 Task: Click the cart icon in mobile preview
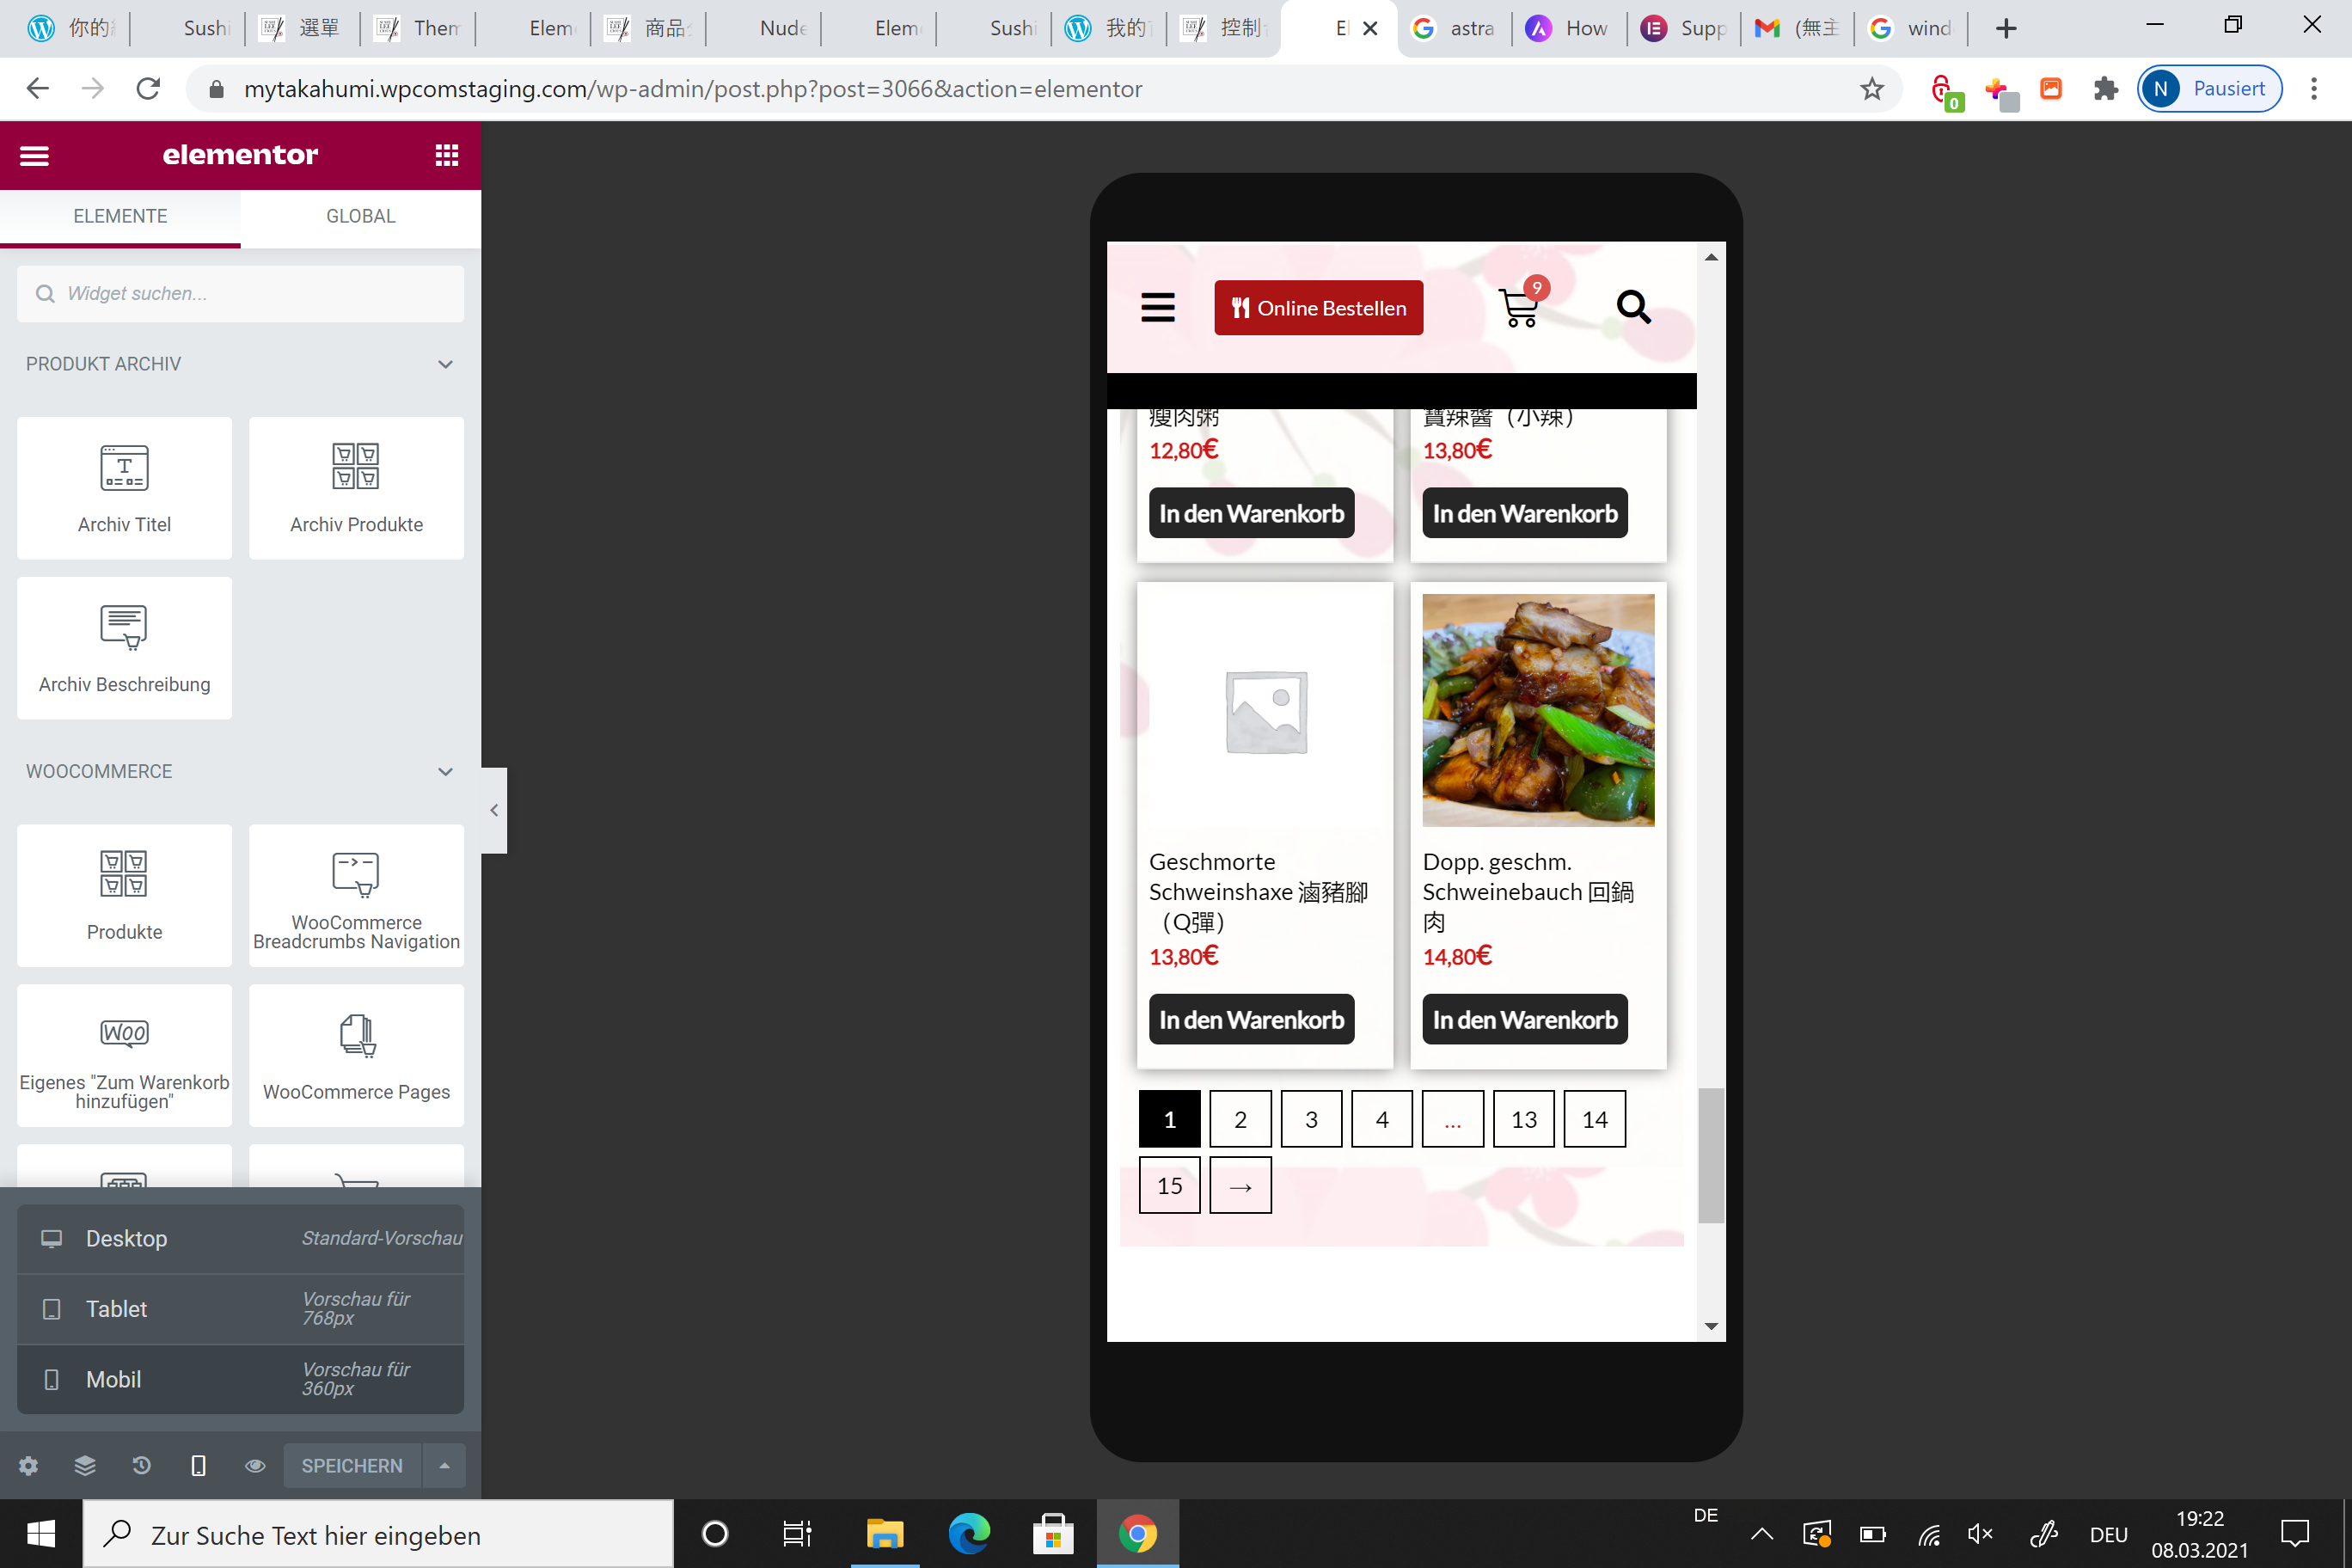(x=1516, y=308)
